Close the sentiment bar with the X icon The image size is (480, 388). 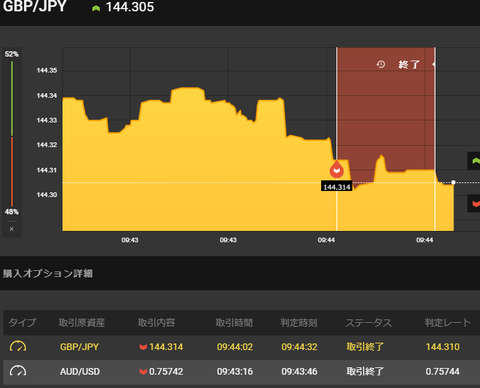pos(12,229)
